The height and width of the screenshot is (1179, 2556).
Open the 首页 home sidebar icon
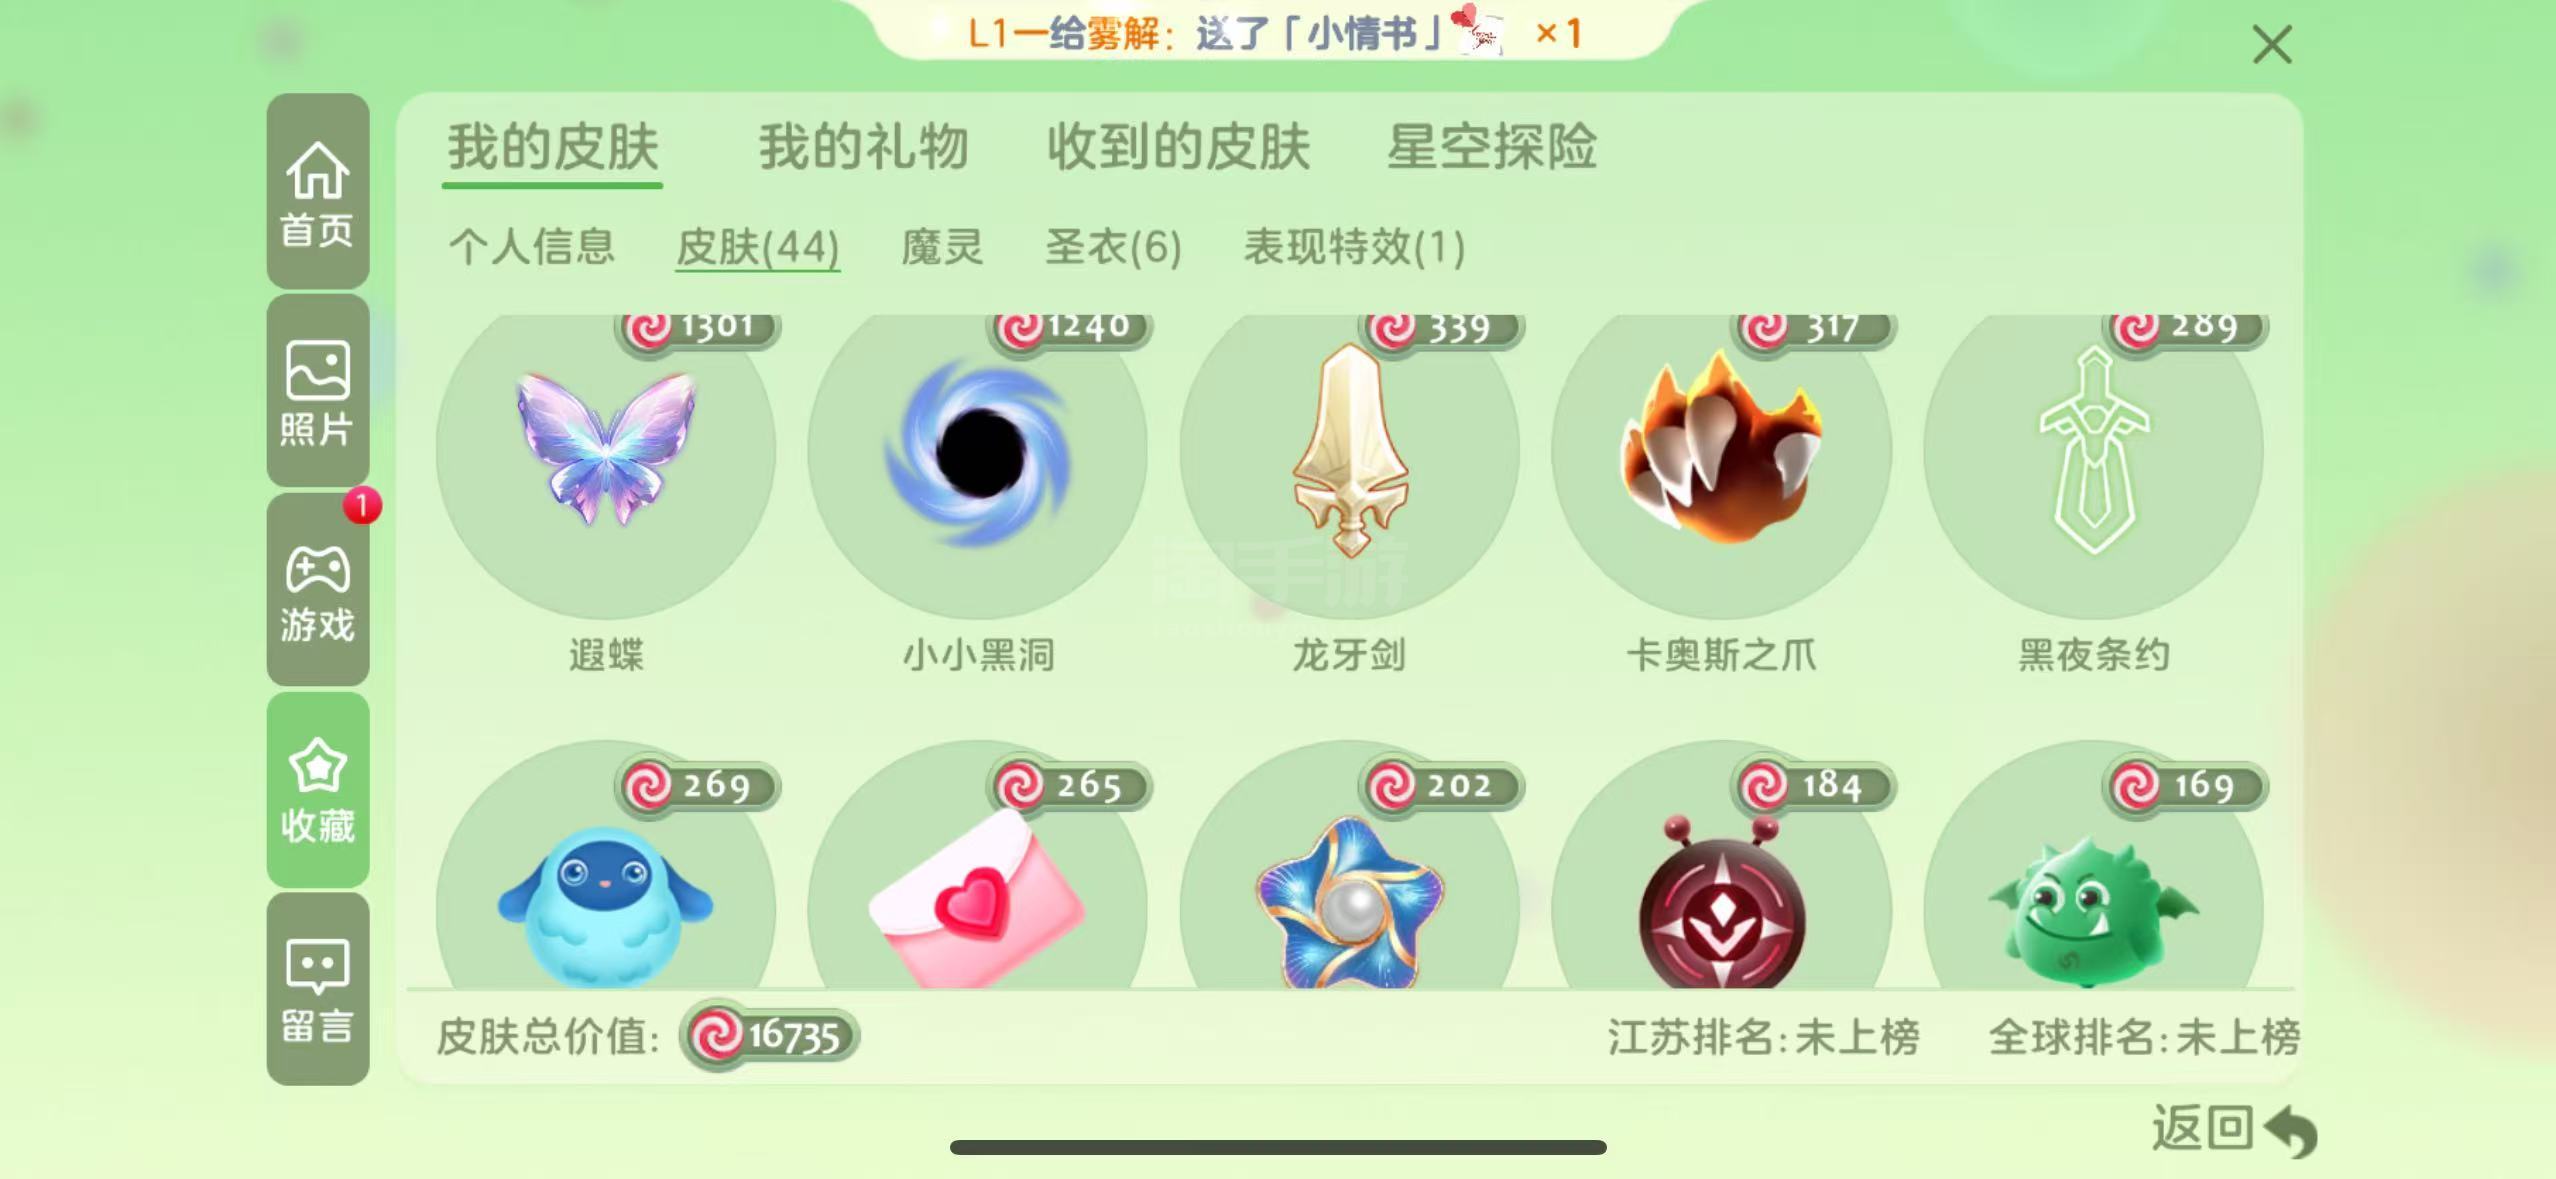(318, 191)
